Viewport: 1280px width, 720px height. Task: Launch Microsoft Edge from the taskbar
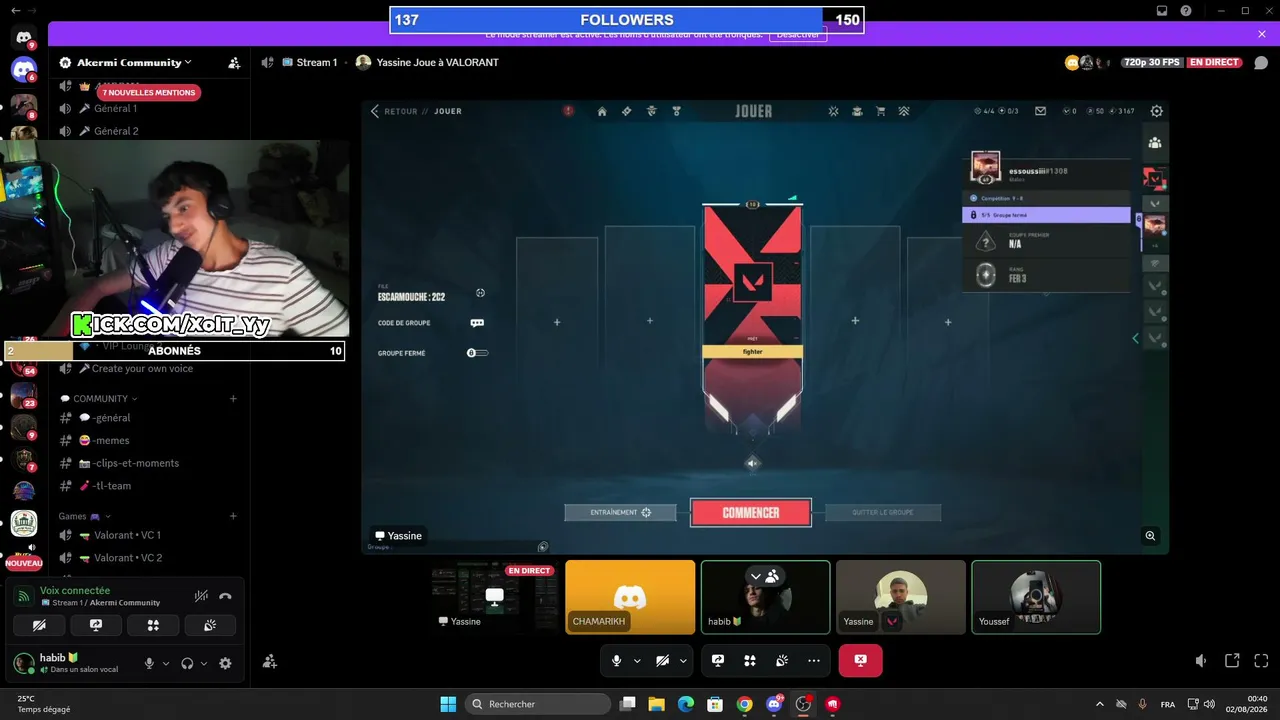(686, 704)
